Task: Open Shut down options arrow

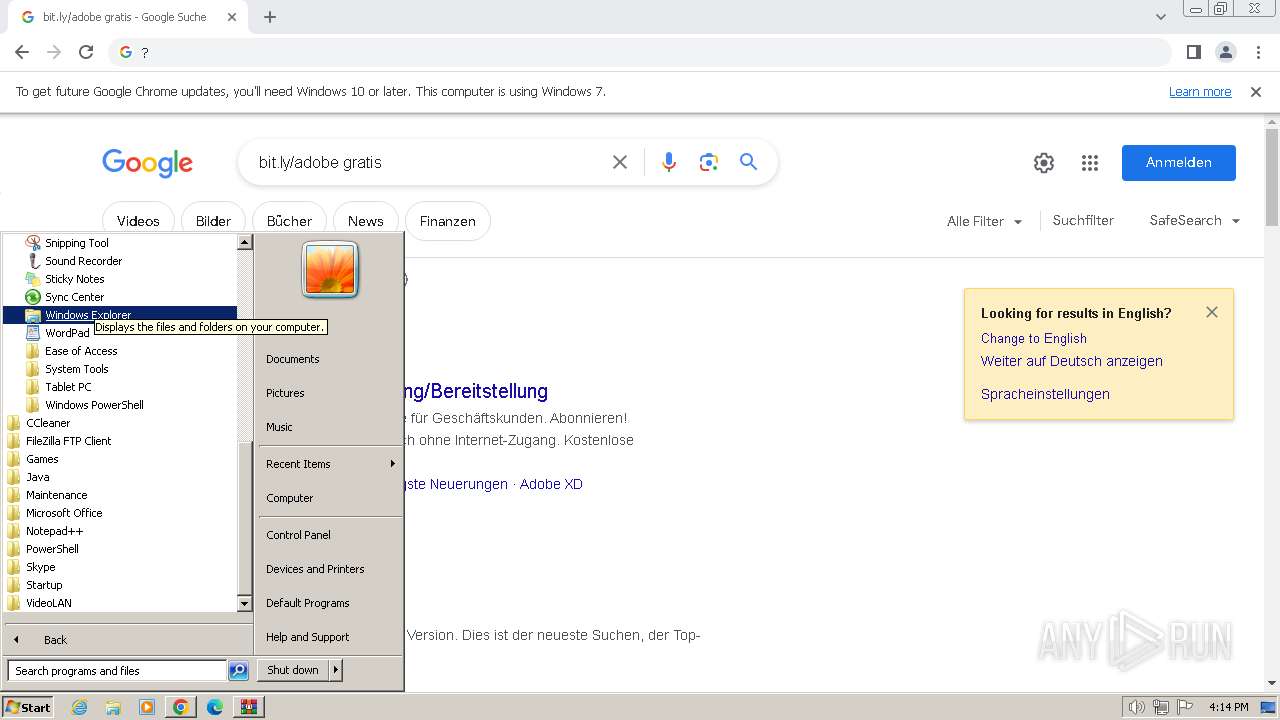Action: pyautogui.click(x=336, y=670)
